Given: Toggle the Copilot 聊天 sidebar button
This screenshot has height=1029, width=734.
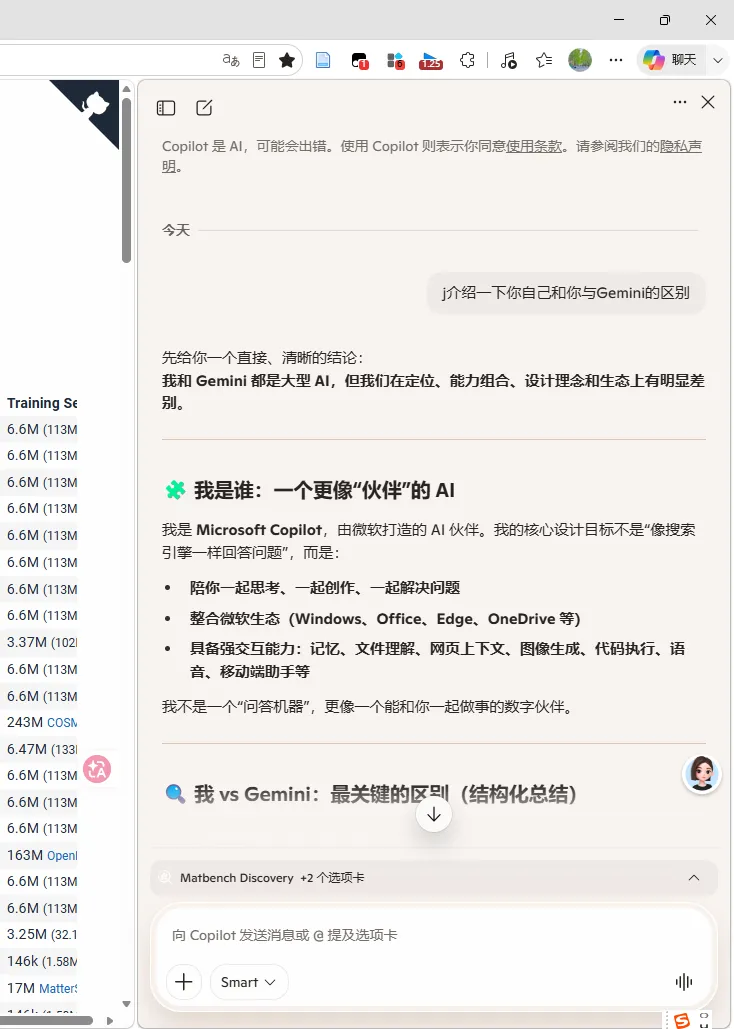Looking at the screenshot, I should pos(670,60).
